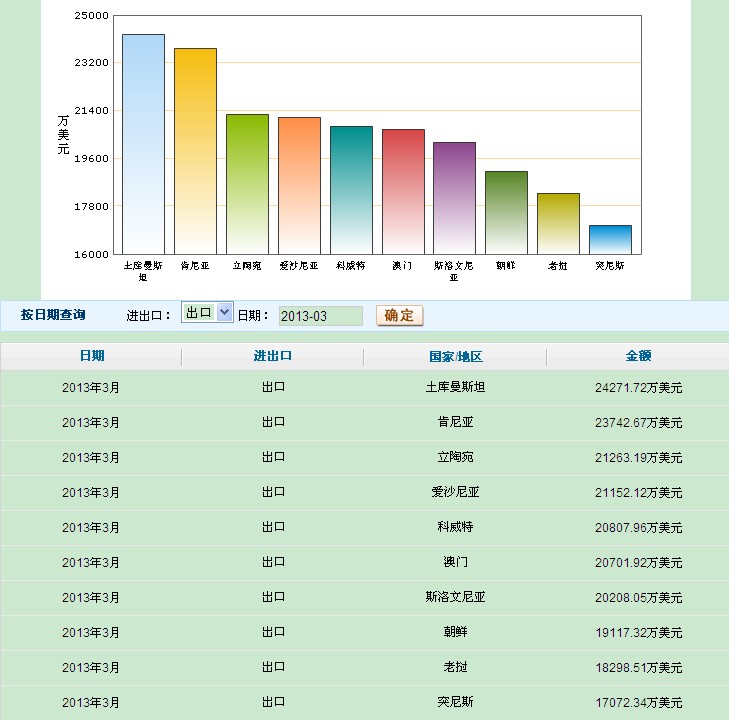This screenshot has height=720, width=729.
Task: Click the yellow 肯尼亚 bar in chart
Action: [195, 151]
